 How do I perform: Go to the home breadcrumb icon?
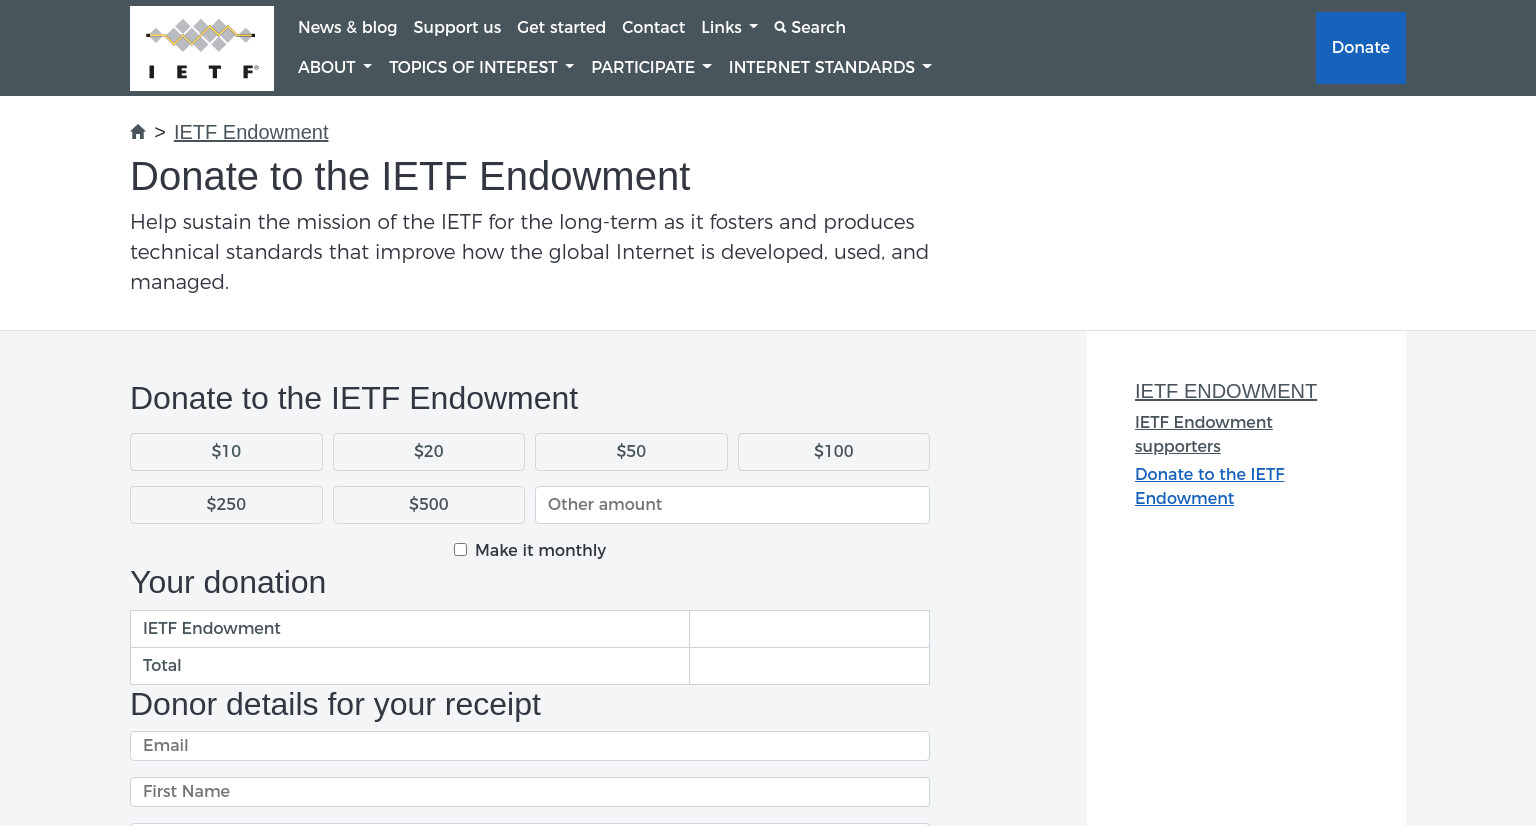[x=138, y=132]
